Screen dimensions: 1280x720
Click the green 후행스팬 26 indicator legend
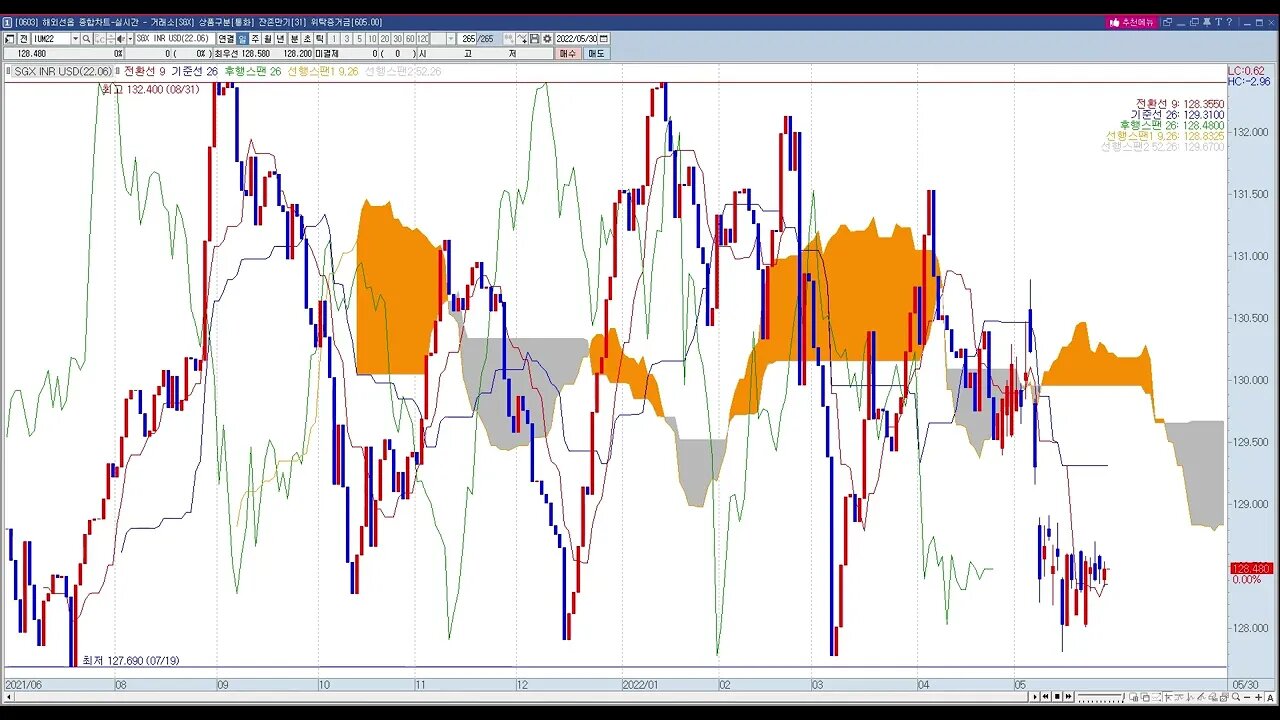click(253, 71)
